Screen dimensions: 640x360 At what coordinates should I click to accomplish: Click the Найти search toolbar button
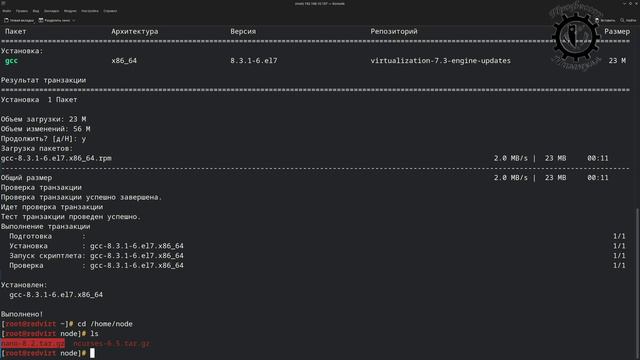[x=628, y=20]
